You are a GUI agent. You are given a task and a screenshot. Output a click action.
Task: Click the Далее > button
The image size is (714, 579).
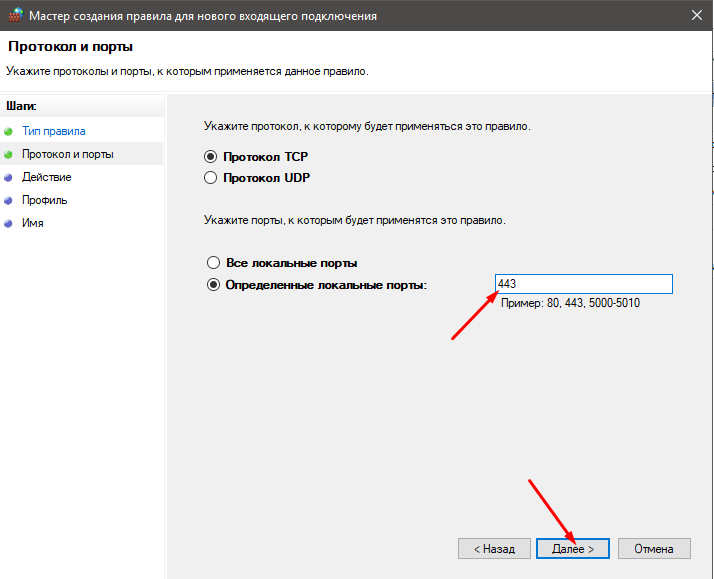pos(572,549)
